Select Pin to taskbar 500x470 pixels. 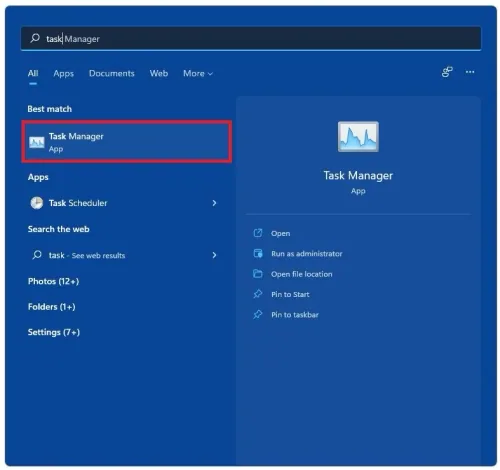(295, 315)
